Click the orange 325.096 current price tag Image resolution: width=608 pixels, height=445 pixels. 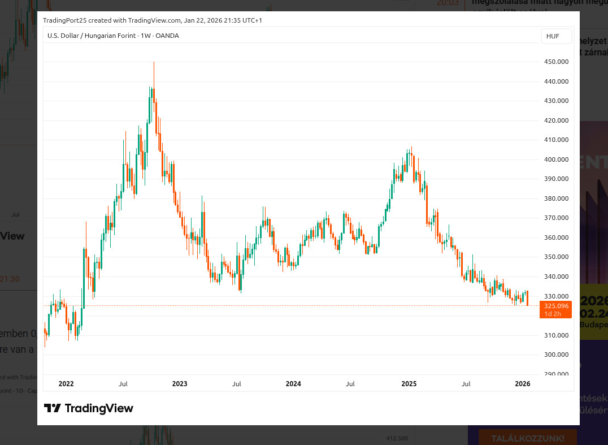click(x=554, y=308)
